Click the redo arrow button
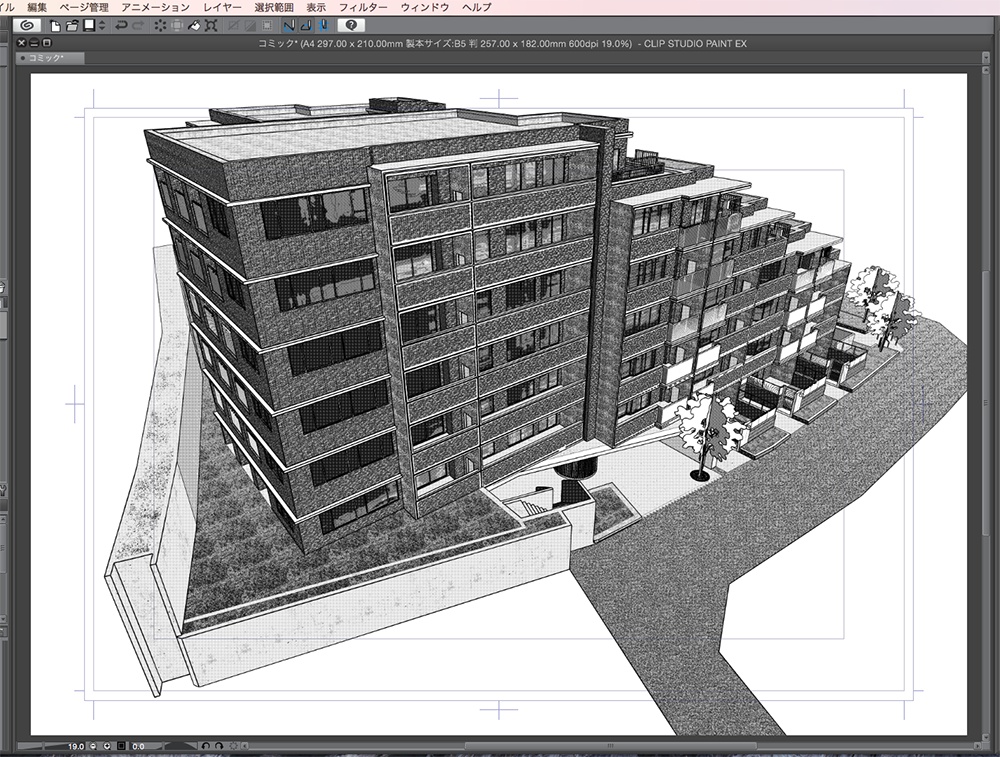 (x=138, y=27)
